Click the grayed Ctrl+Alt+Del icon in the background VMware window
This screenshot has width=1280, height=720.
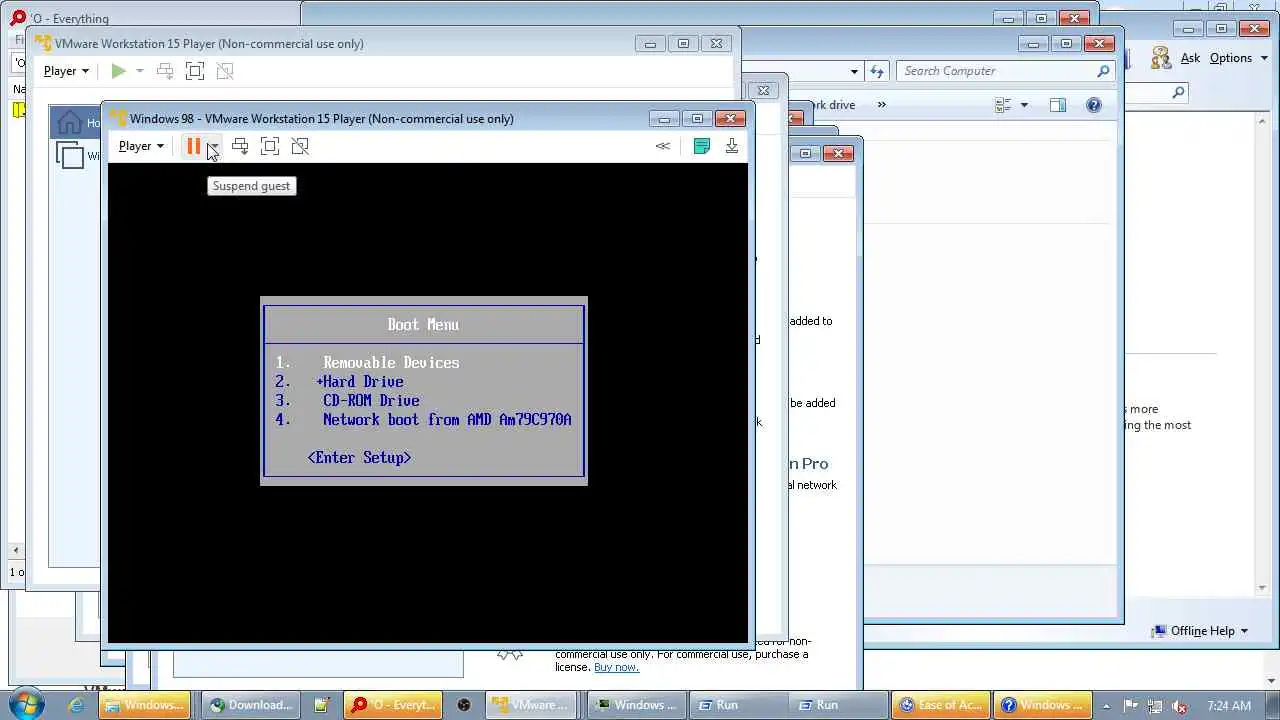(165, 71)
